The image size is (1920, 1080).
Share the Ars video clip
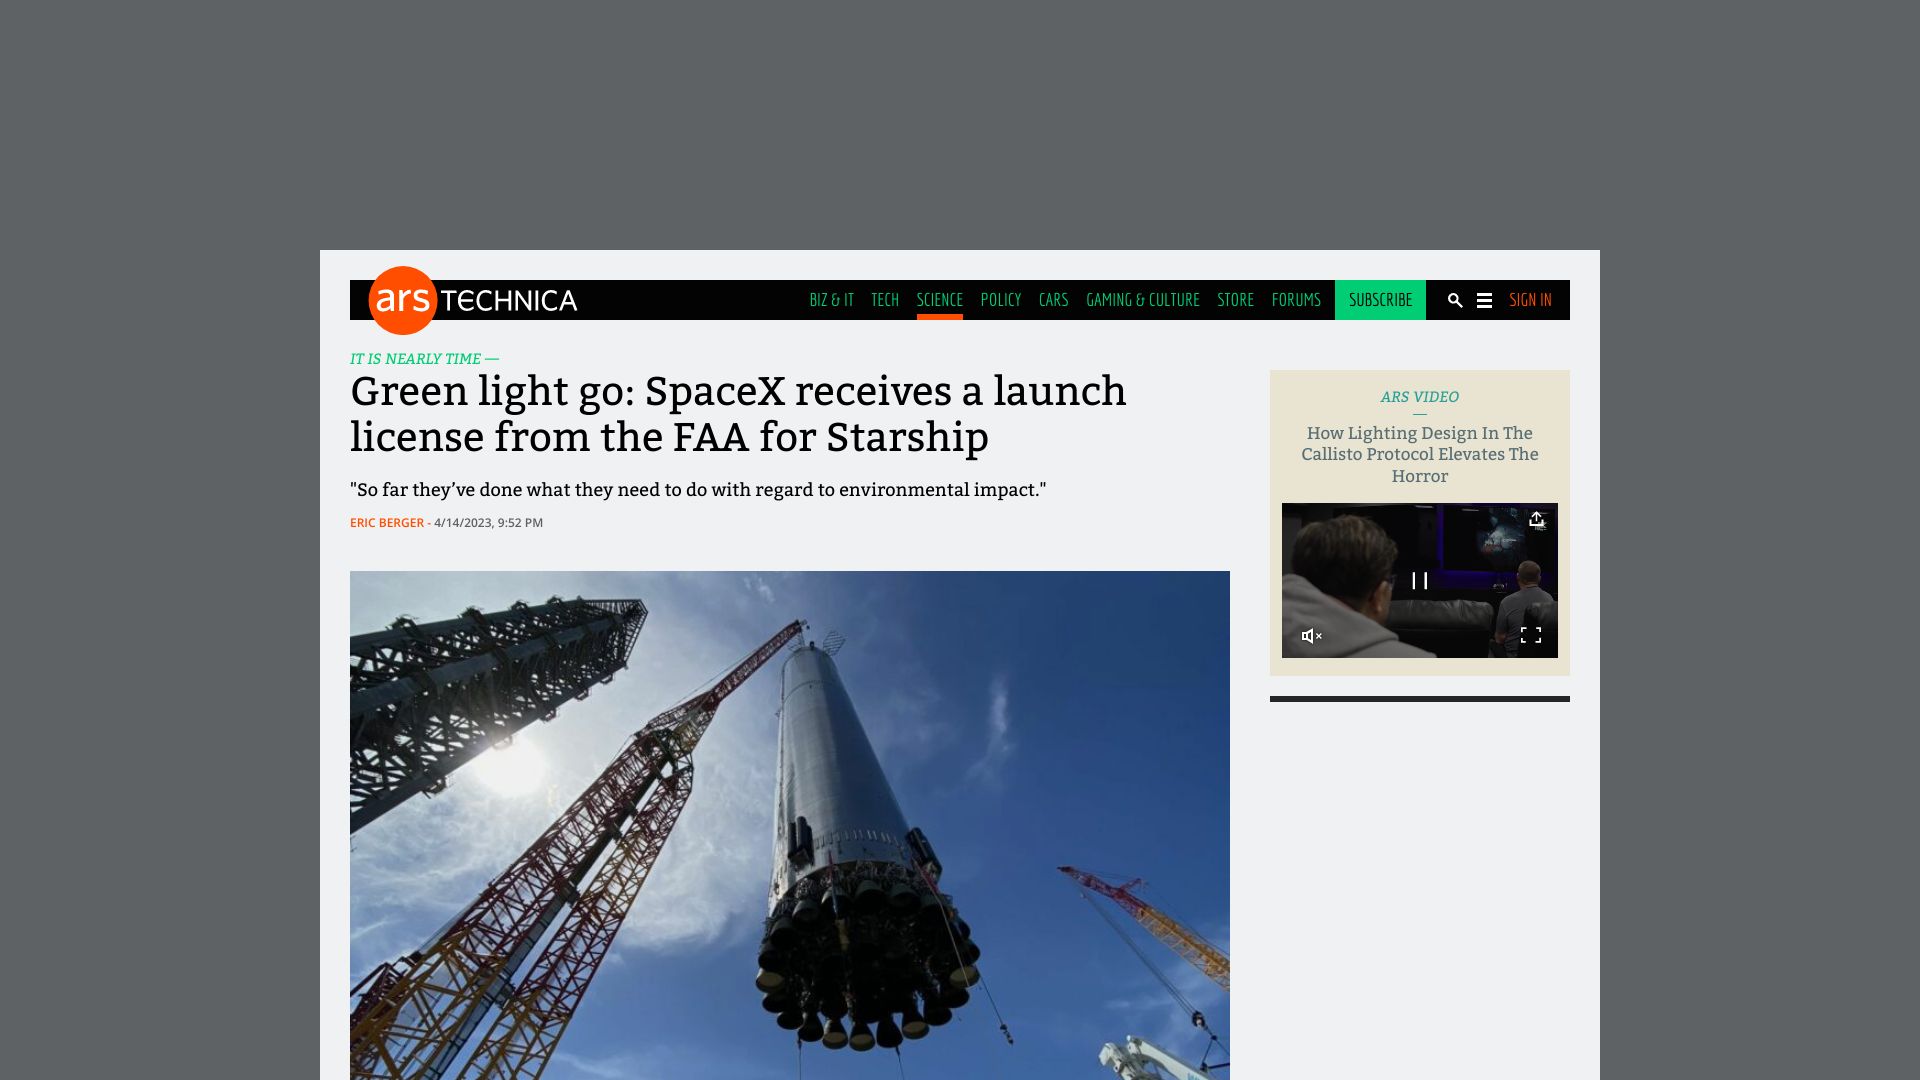tap(1537, 519)
